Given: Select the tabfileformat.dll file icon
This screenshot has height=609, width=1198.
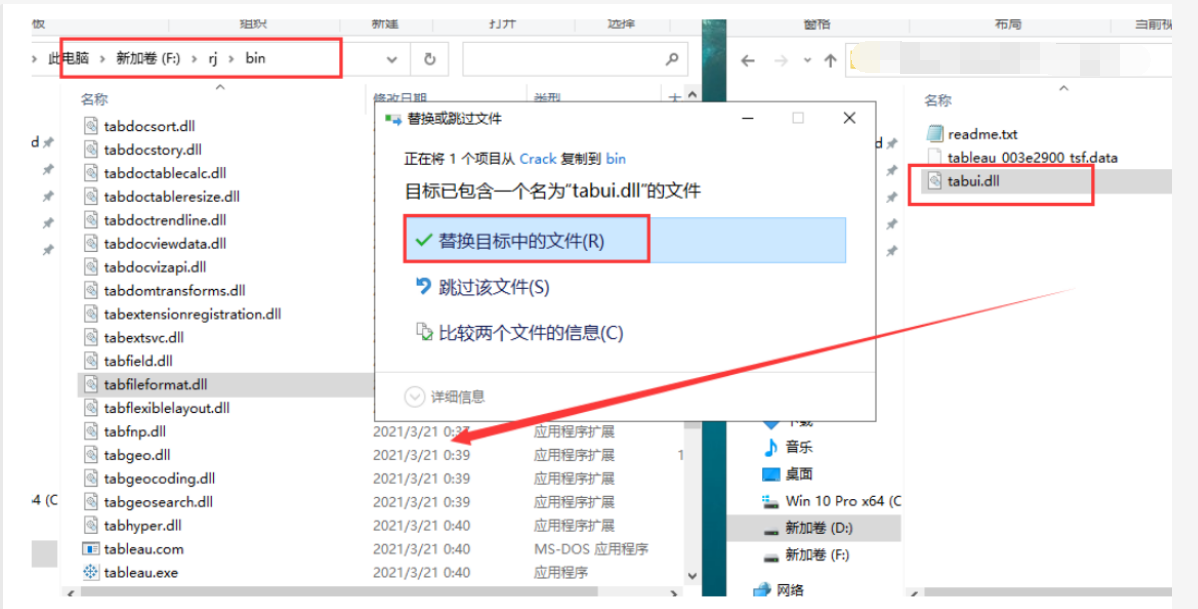Looking at the screenshot, I should click(x=91, y=384).
